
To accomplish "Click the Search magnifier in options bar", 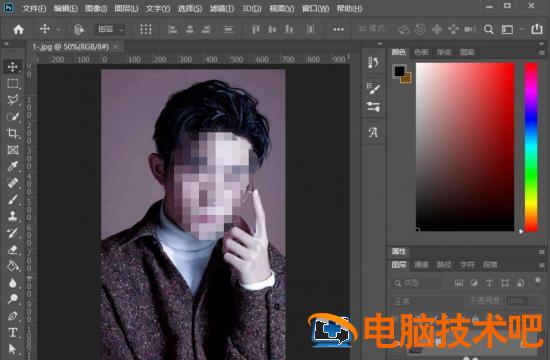I will (x=489, y=29).
